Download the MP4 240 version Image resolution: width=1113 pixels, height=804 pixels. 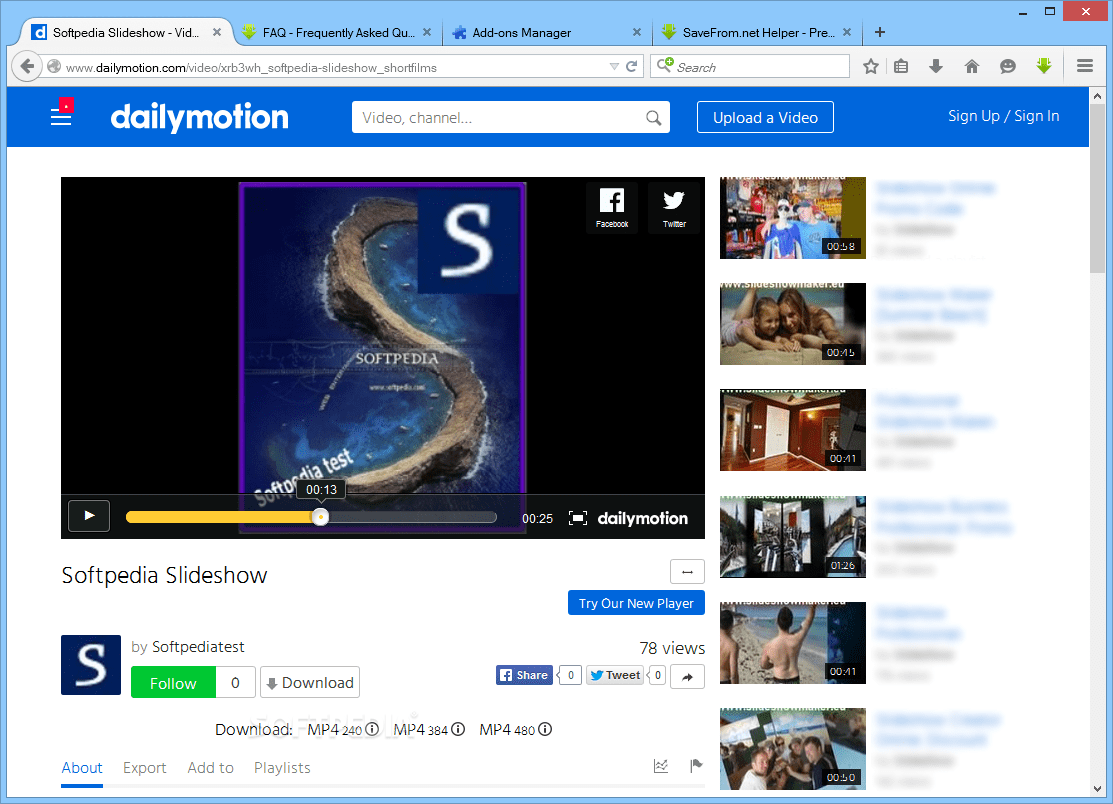click(334, 729)
